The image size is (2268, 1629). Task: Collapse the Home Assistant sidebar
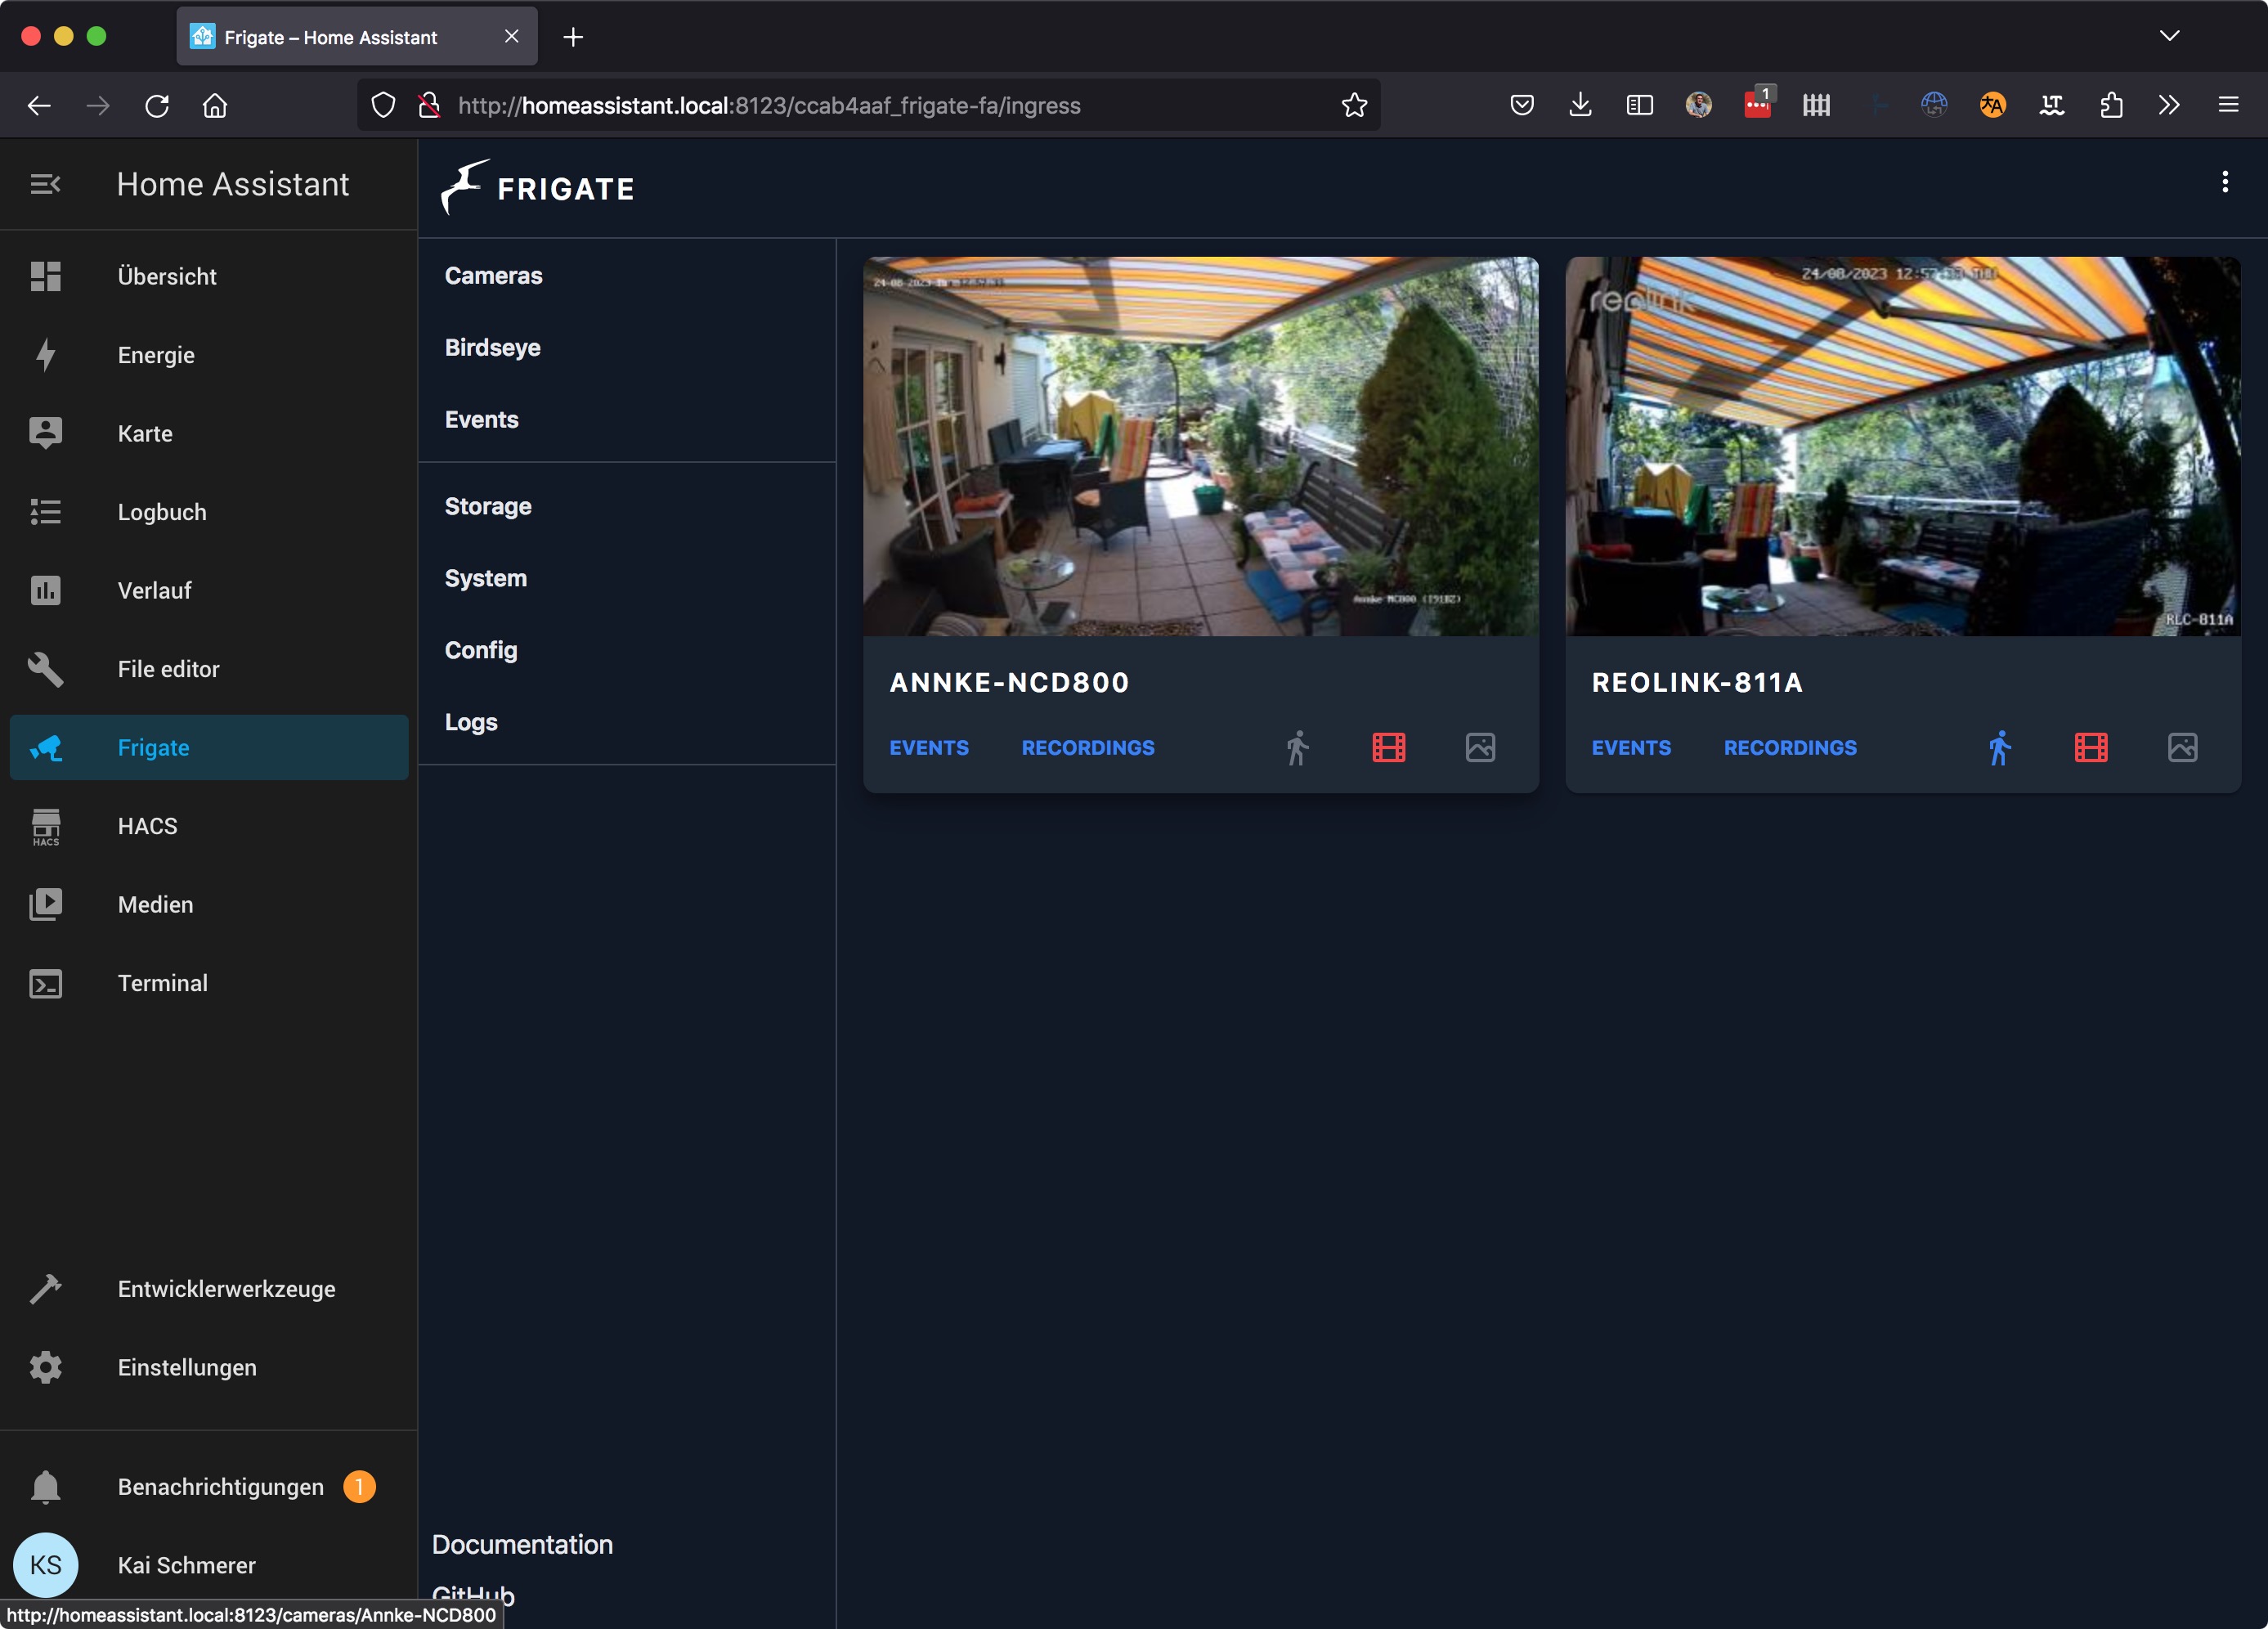pyautogui.click(x=45, y=184)
